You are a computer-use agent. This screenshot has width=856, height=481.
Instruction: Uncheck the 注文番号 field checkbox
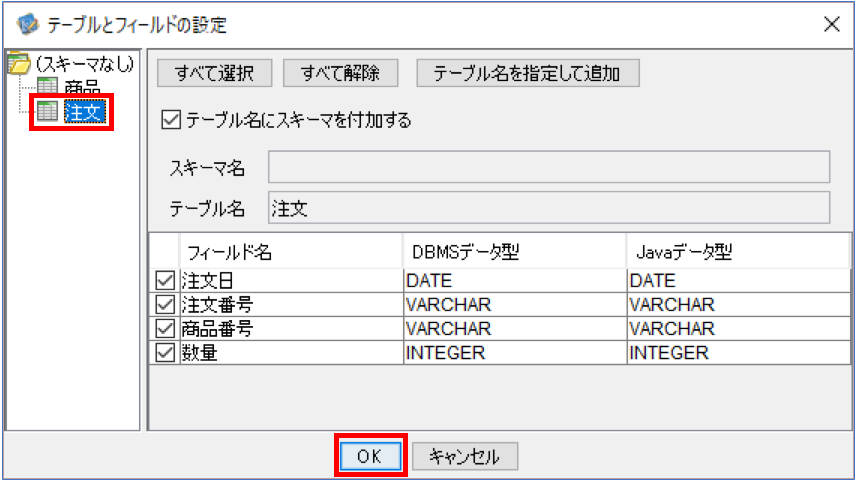(165, 305)
